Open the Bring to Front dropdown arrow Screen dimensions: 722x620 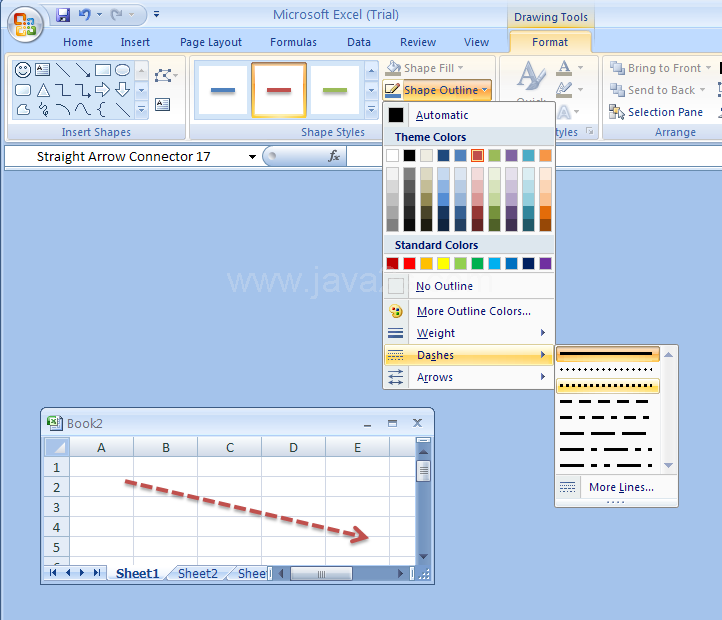coord(708,68)
